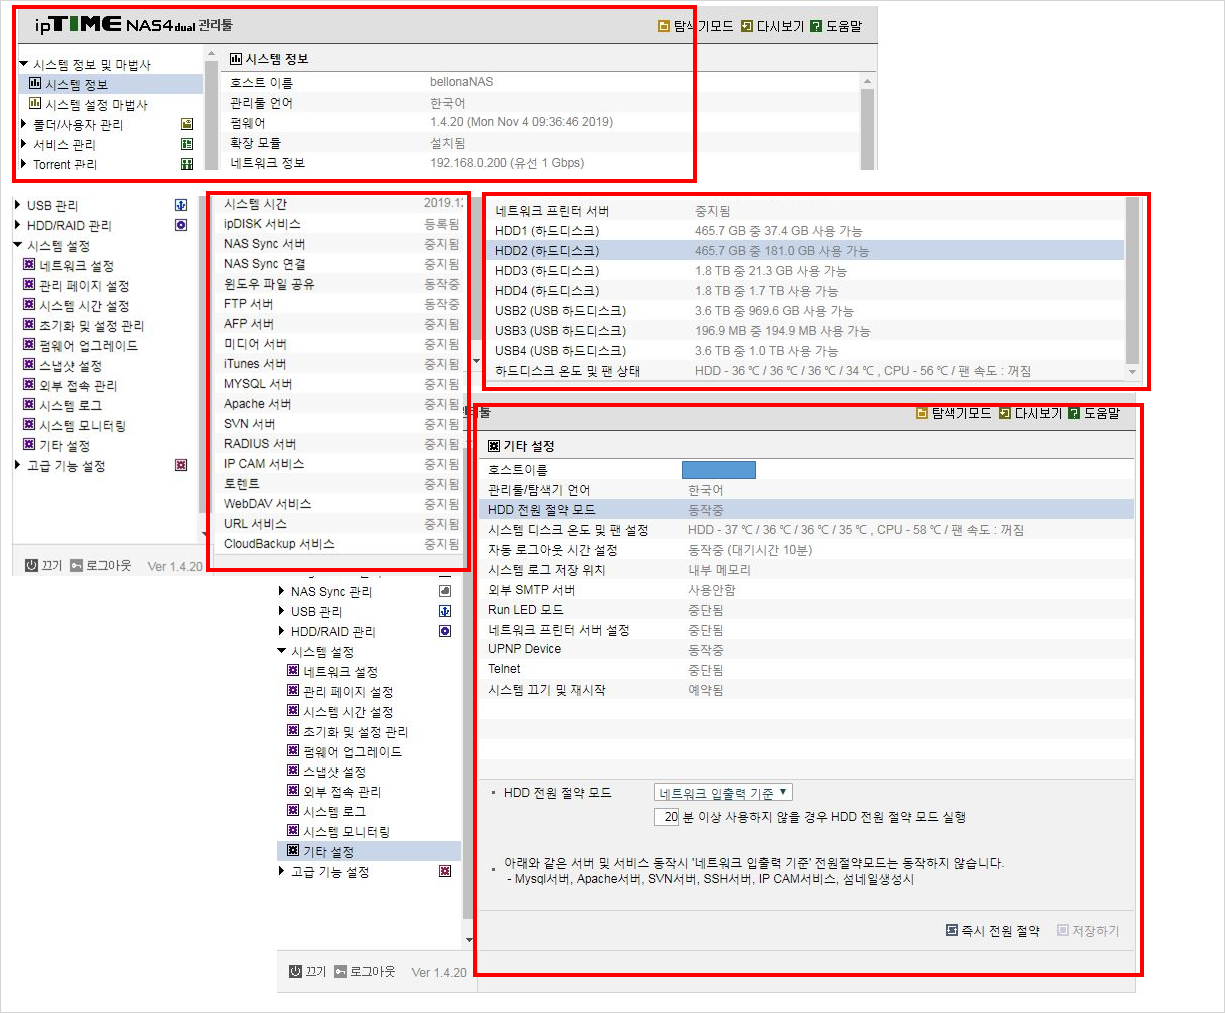
Task: Open the non-highlighted 기타 설정 tree item
Action: 57,445
